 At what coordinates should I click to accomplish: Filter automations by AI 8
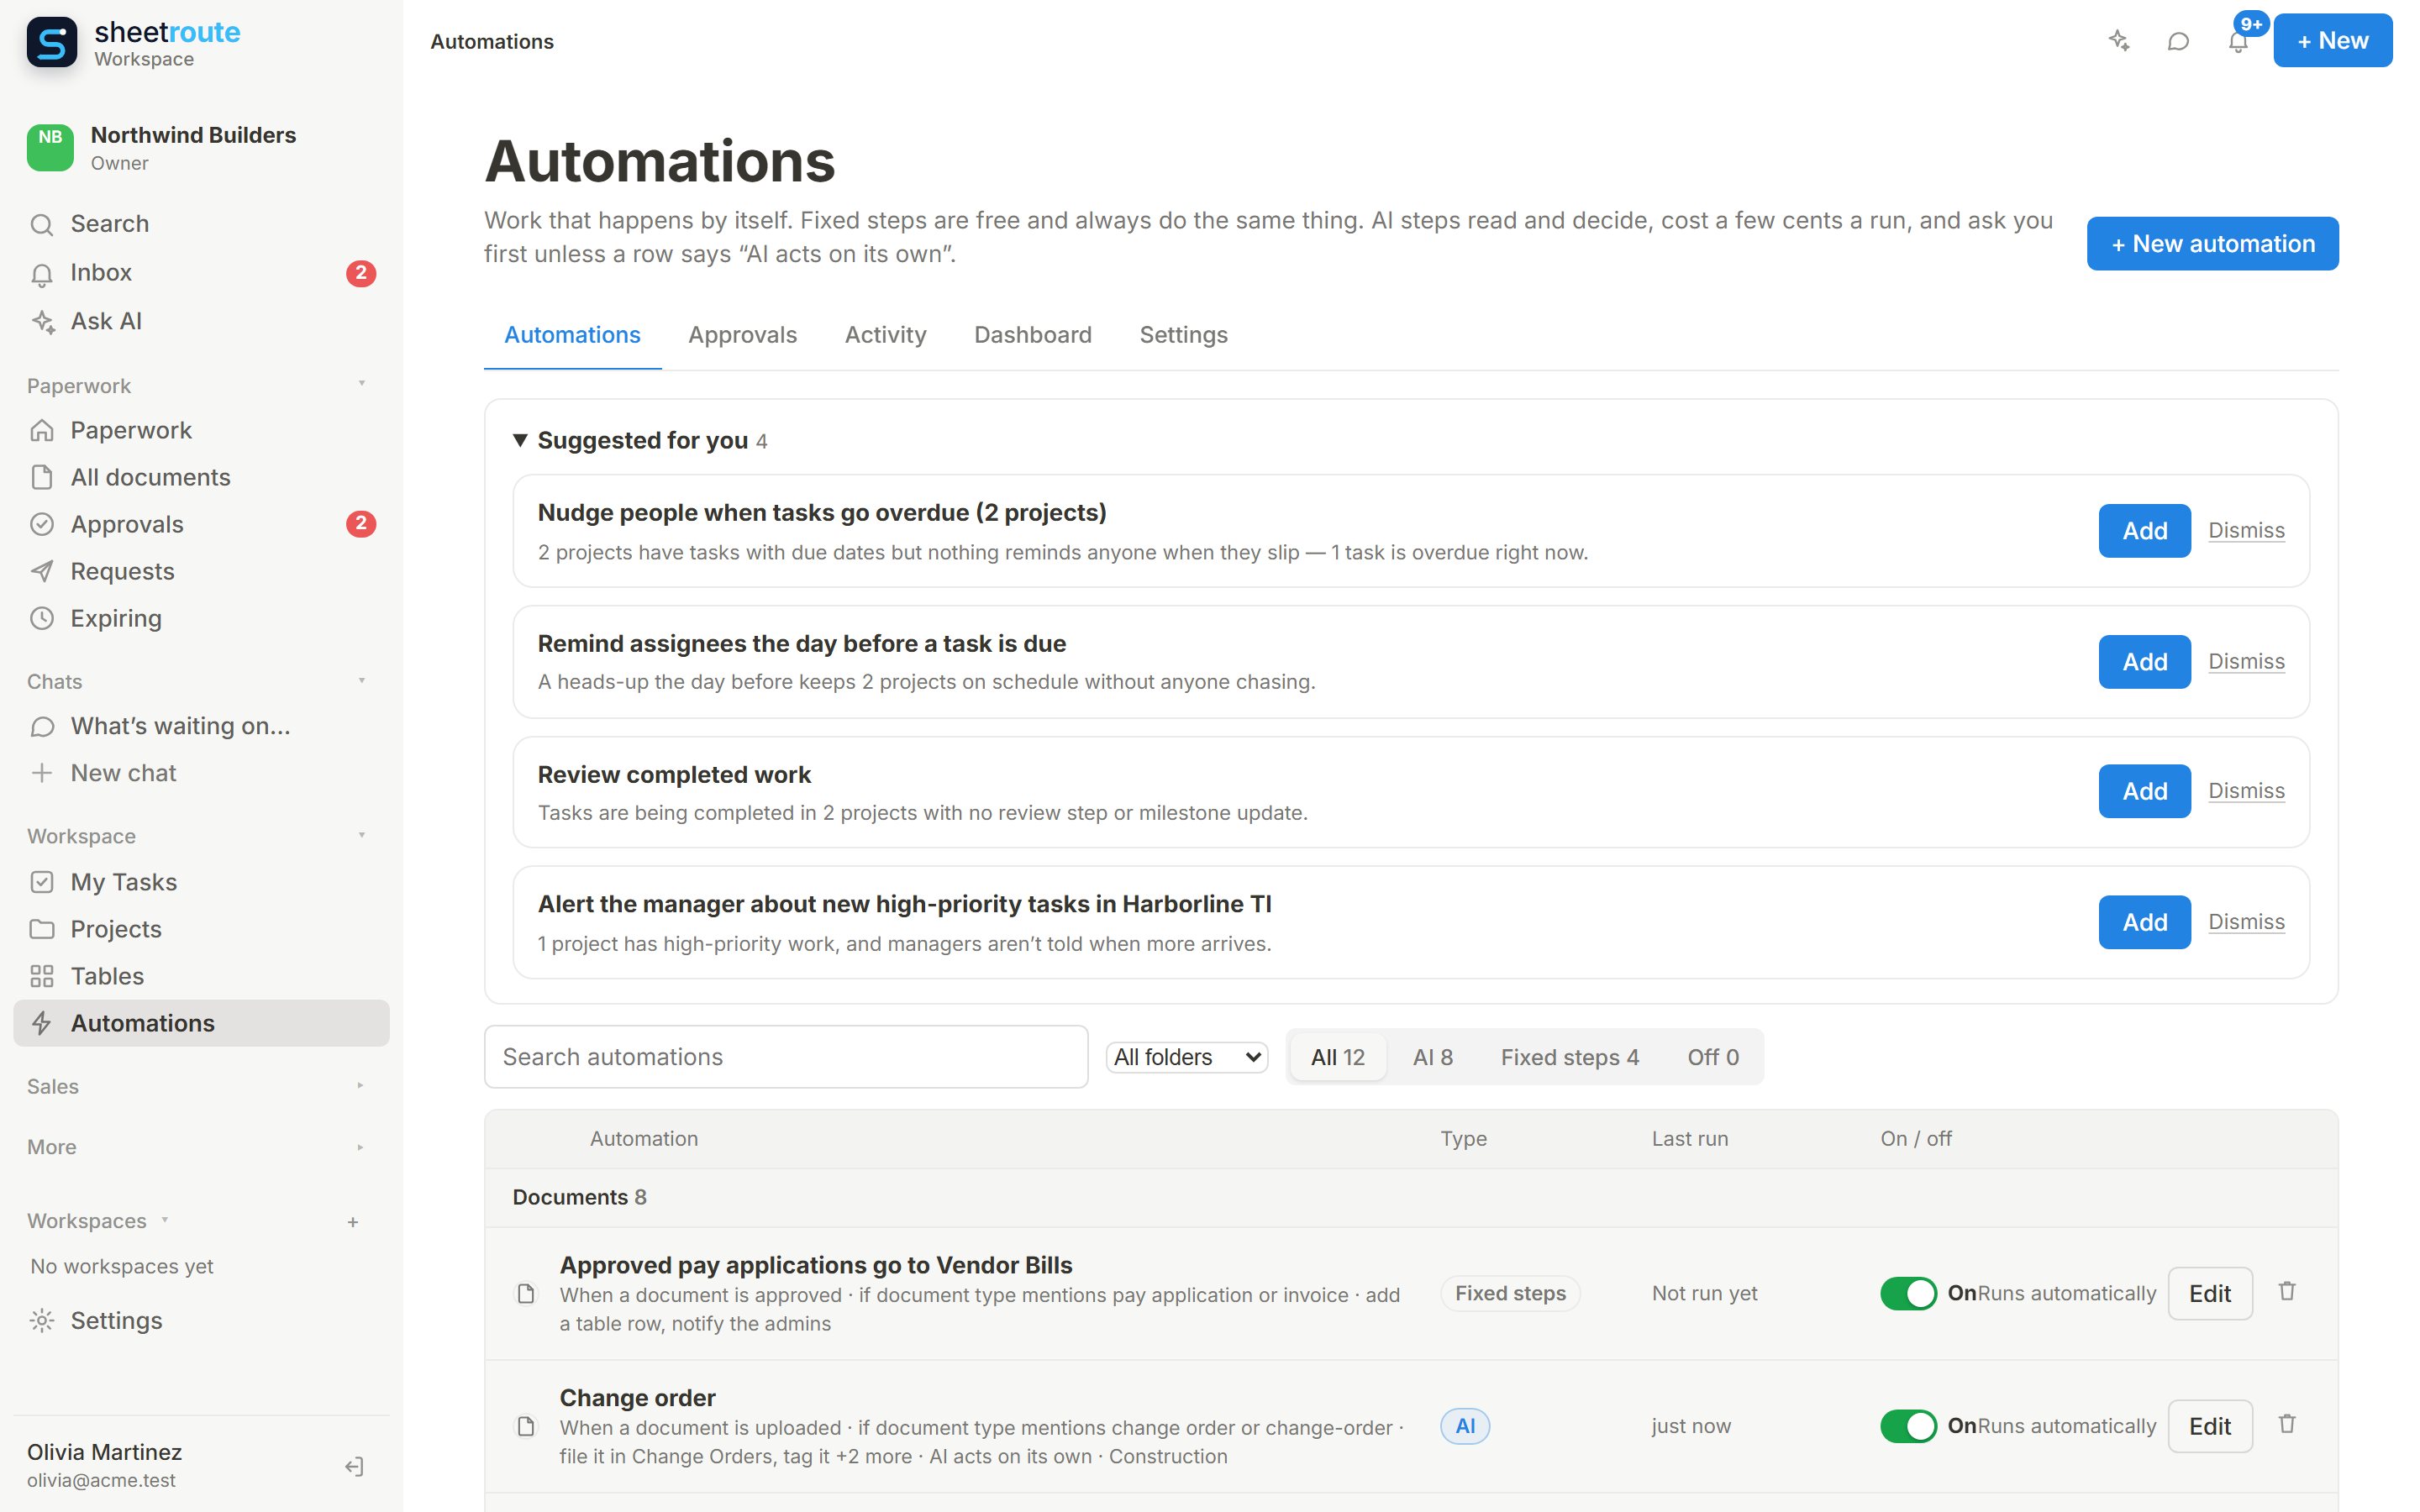coord(1433,1057)
